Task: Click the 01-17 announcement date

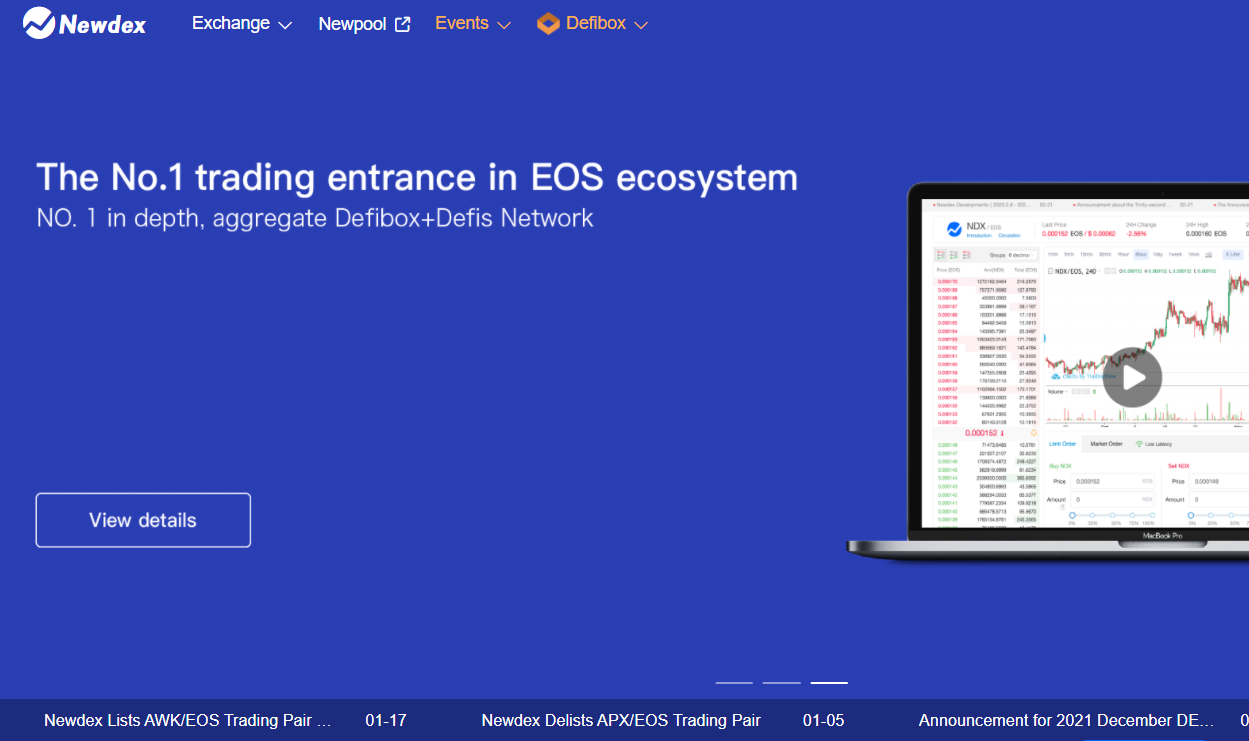Action: (386, 720)
